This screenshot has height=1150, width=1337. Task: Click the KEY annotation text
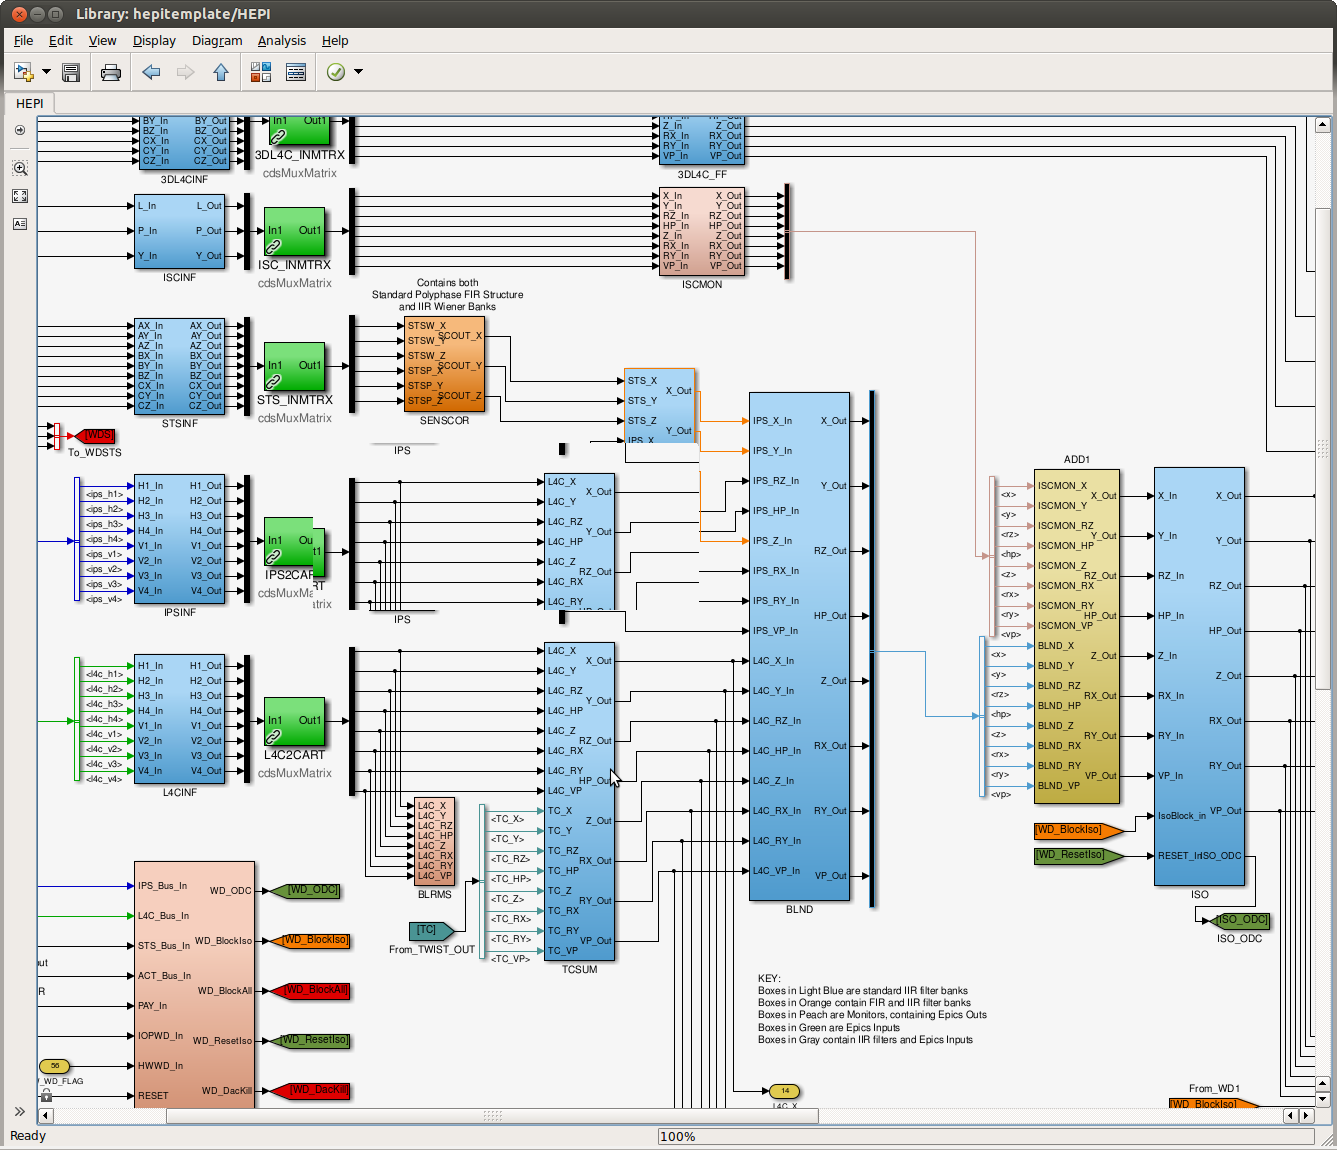[x=872, y=1009]
